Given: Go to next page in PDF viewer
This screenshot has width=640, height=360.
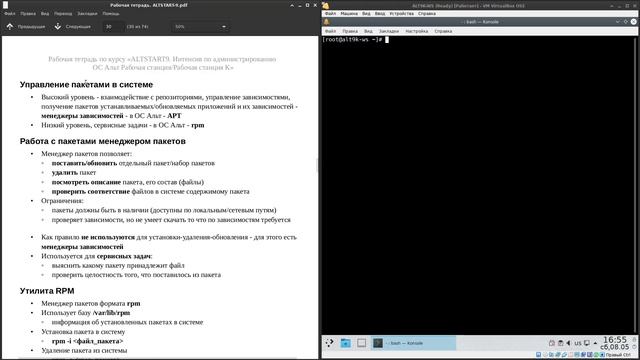Looking at the screenshot, I should [73, 27].
